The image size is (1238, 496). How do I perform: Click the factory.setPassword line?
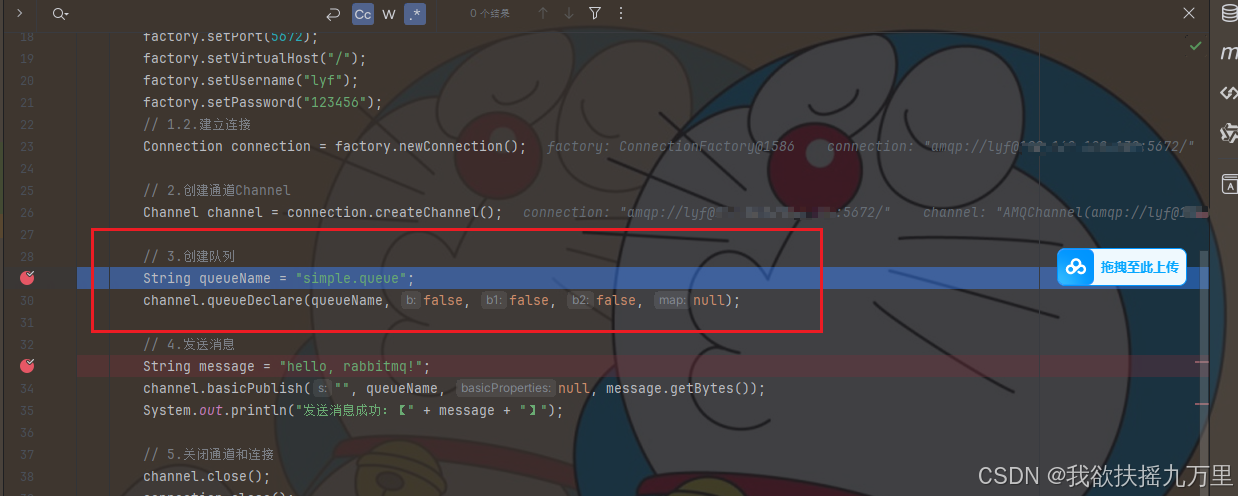(x=263, y=102)
